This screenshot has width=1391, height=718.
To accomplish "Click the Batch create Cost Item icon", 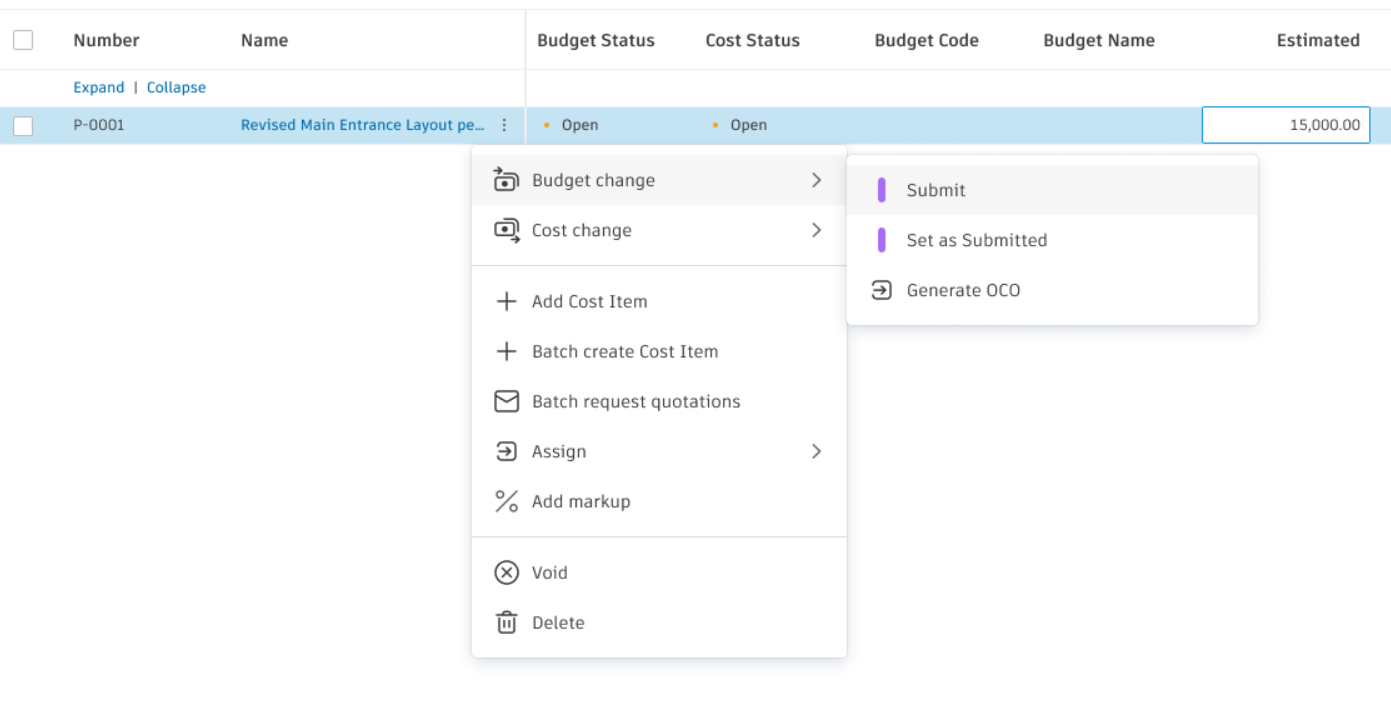I will (507, 351).
